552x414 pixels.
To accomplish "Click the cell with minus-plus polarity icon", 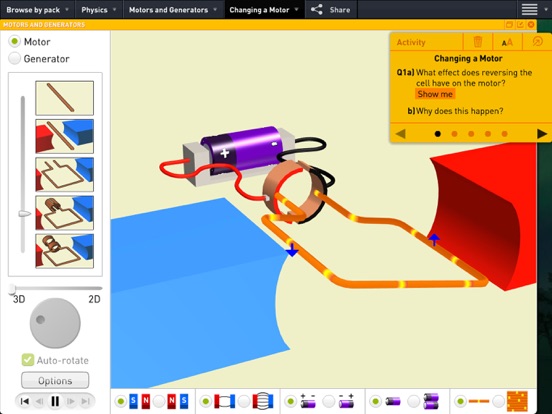I will pos(346,401).
